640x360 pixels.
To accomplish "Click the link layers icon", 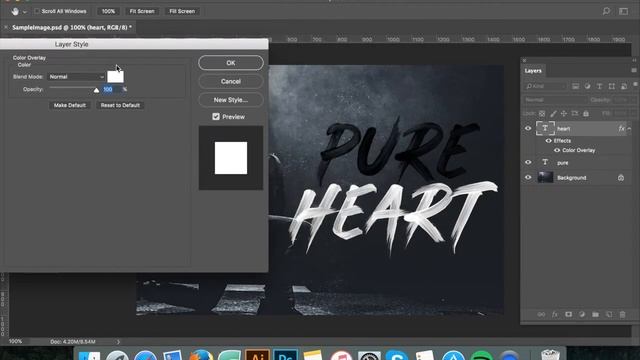I will [541, 314].
